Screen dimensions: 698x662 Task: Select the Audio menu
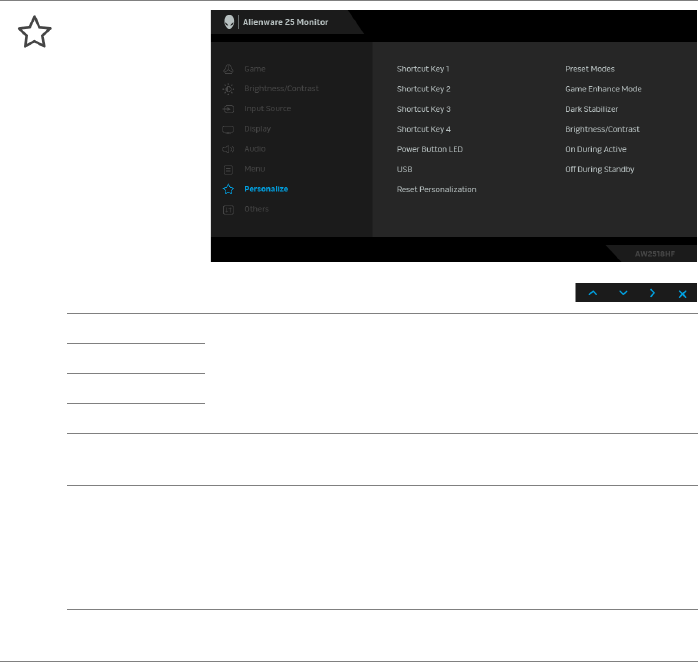tap(255, 149)
